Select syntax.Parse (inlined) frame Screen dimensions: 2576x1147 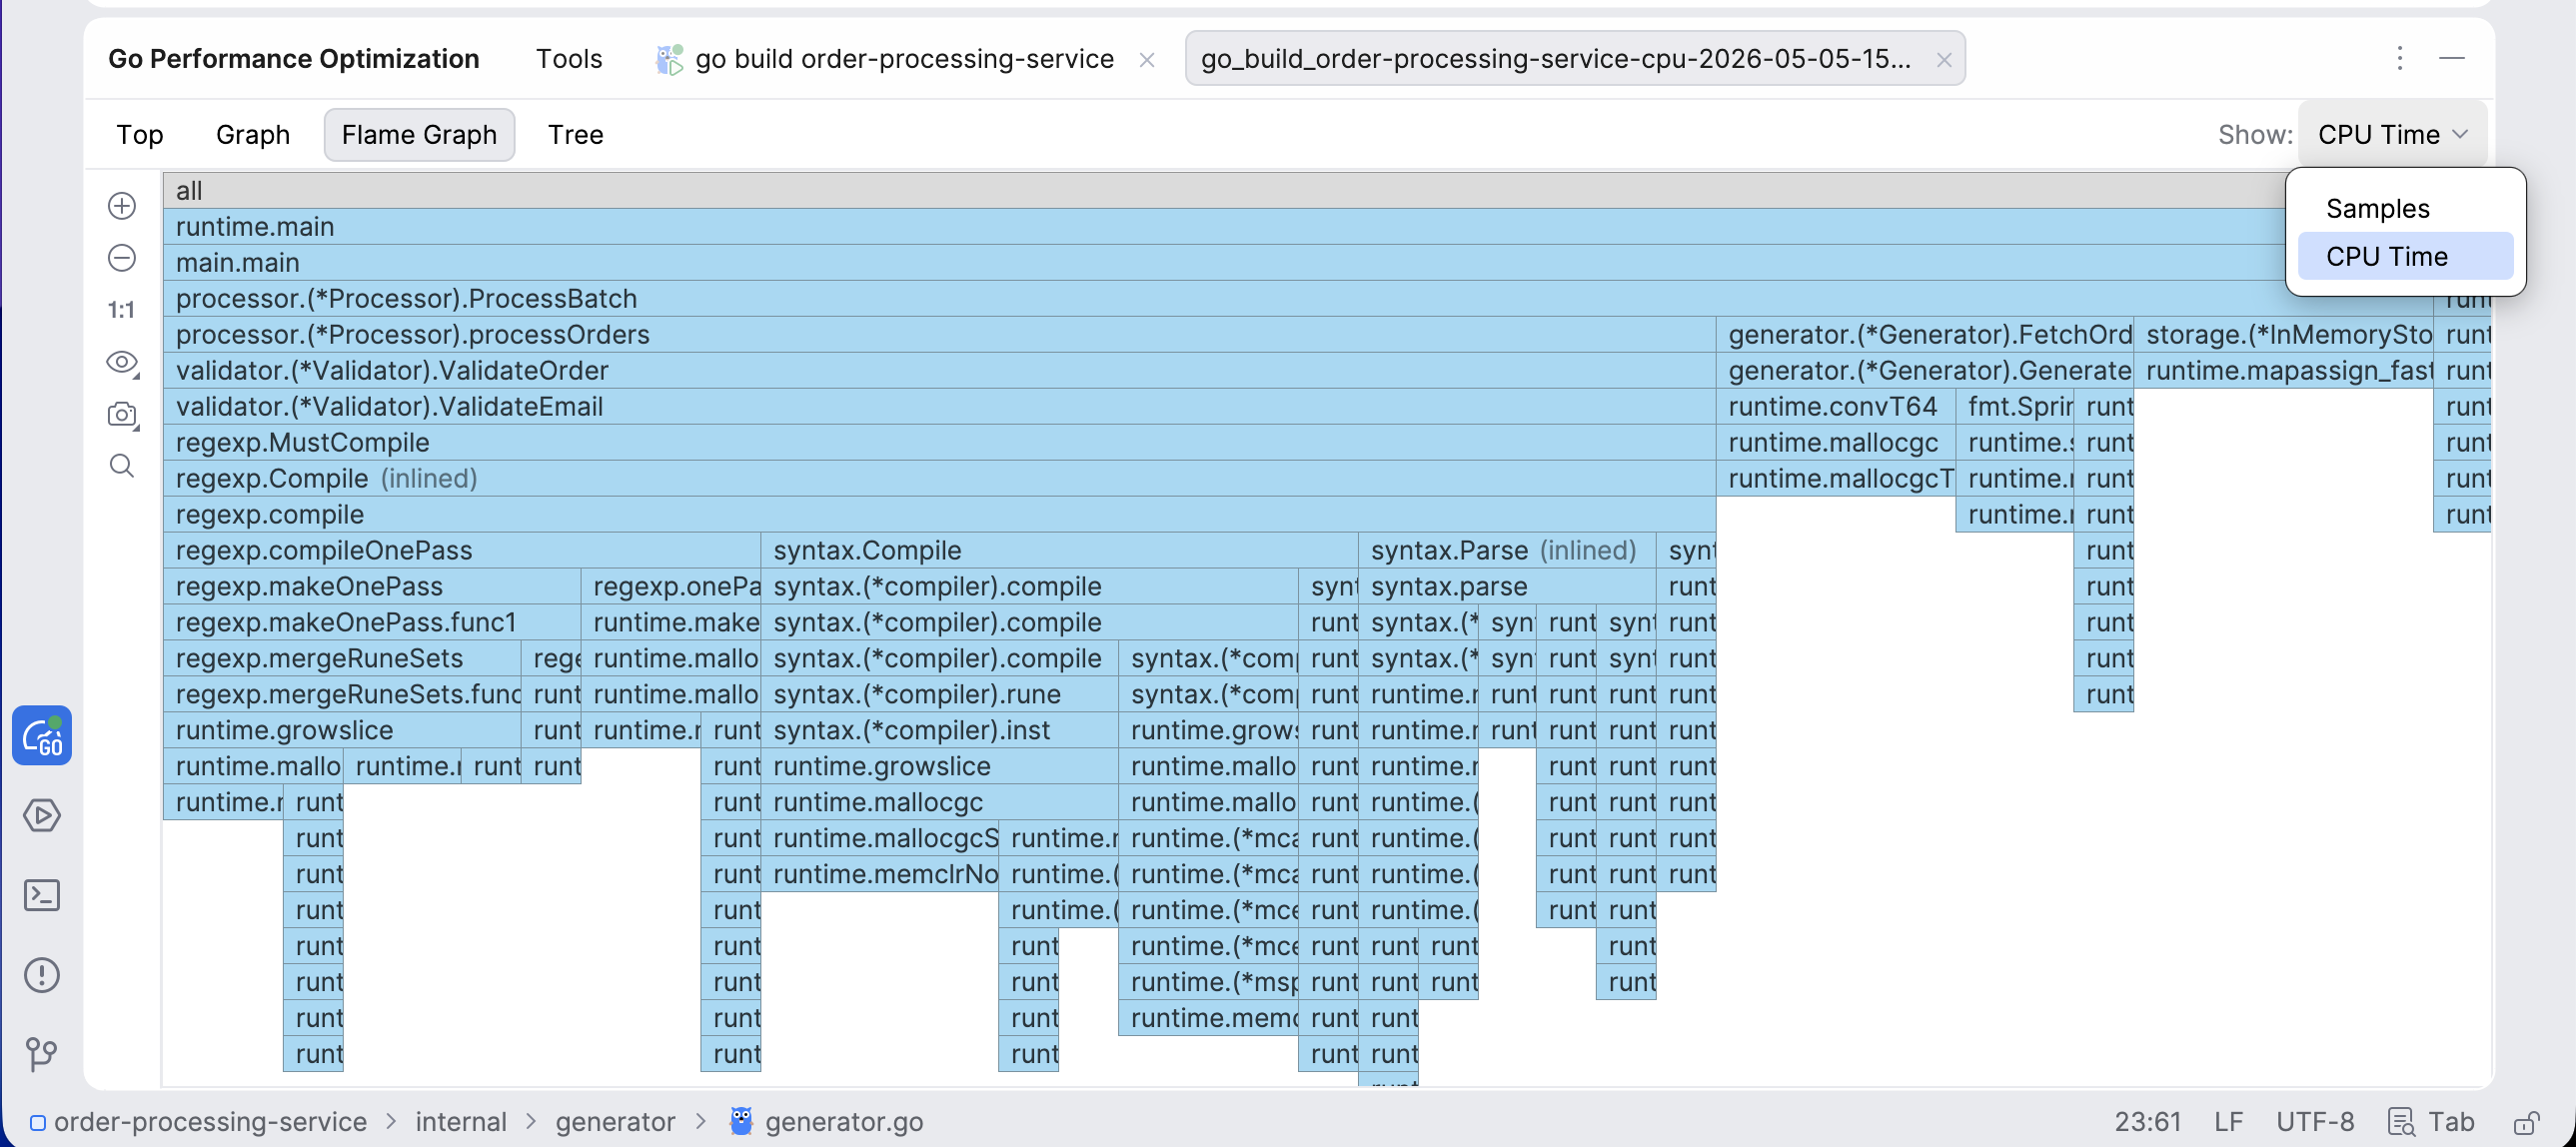click(1507, 551)
